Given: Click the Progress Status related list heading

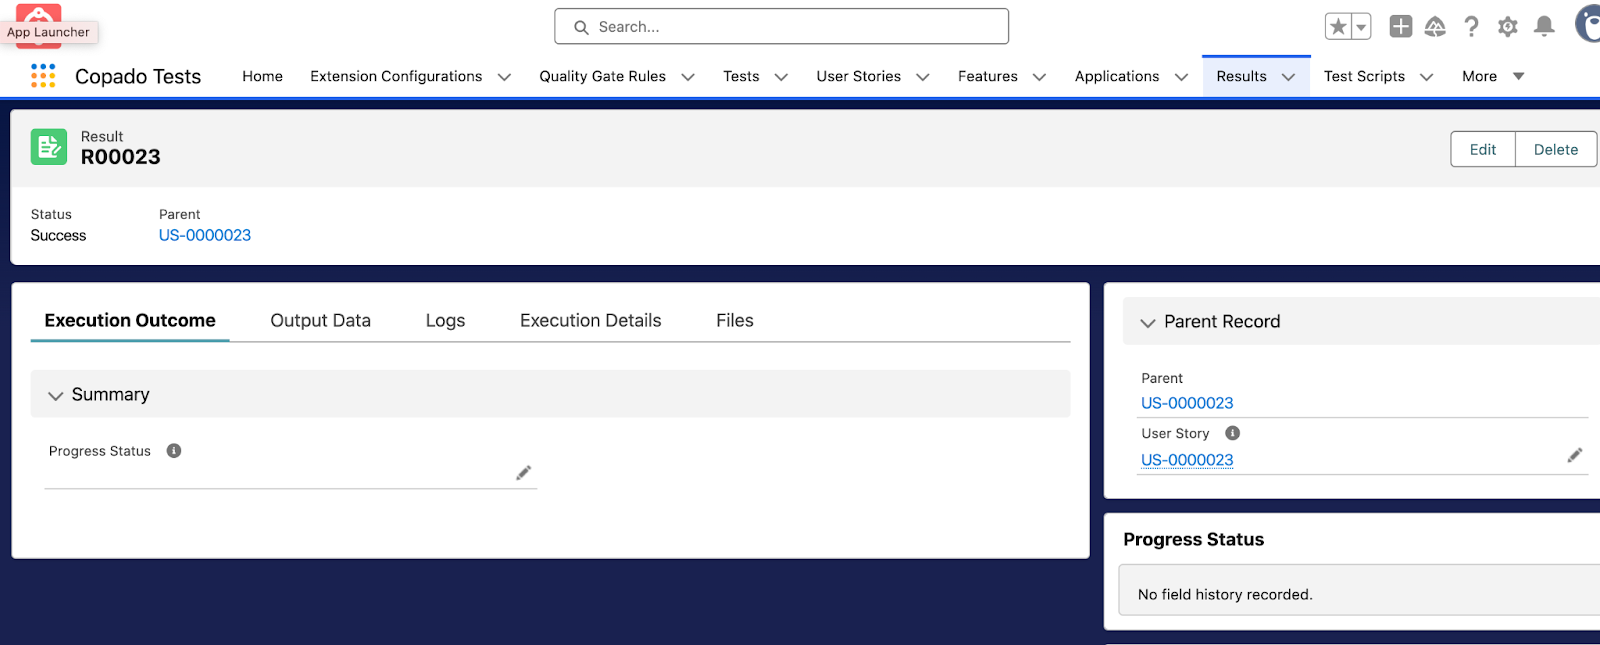Looking at the screenshot, I should click(x=1193, y=539).
